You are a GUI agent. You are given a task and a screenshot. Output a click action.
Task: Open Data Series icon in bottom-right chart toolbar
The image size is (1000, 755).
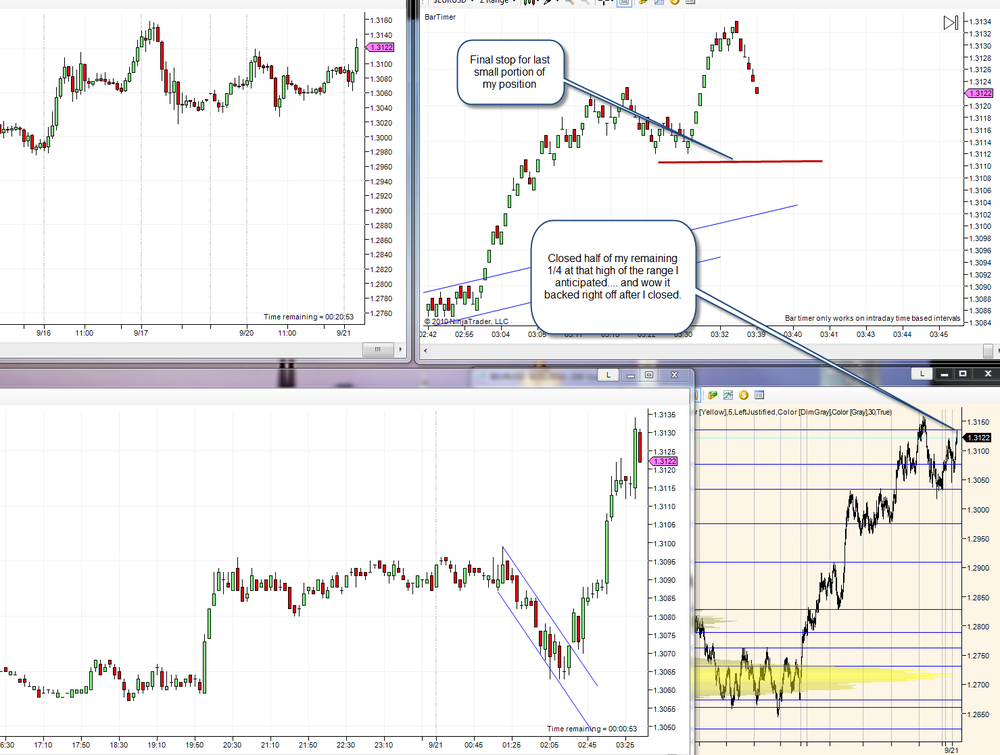[x=712, y=395]
